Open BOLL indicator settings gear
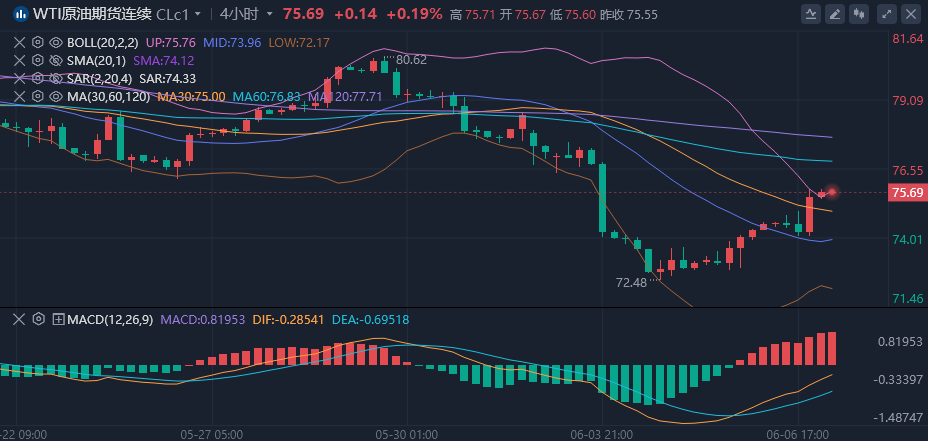Viewport: 928px width, 441px height. pos(38,43)
